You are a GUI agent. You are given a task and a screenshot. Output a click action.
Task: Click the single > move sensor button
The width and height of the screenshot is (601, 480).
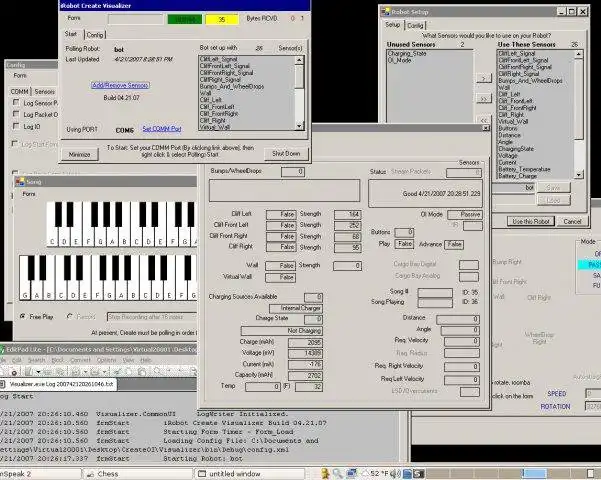tap(484, 78)
